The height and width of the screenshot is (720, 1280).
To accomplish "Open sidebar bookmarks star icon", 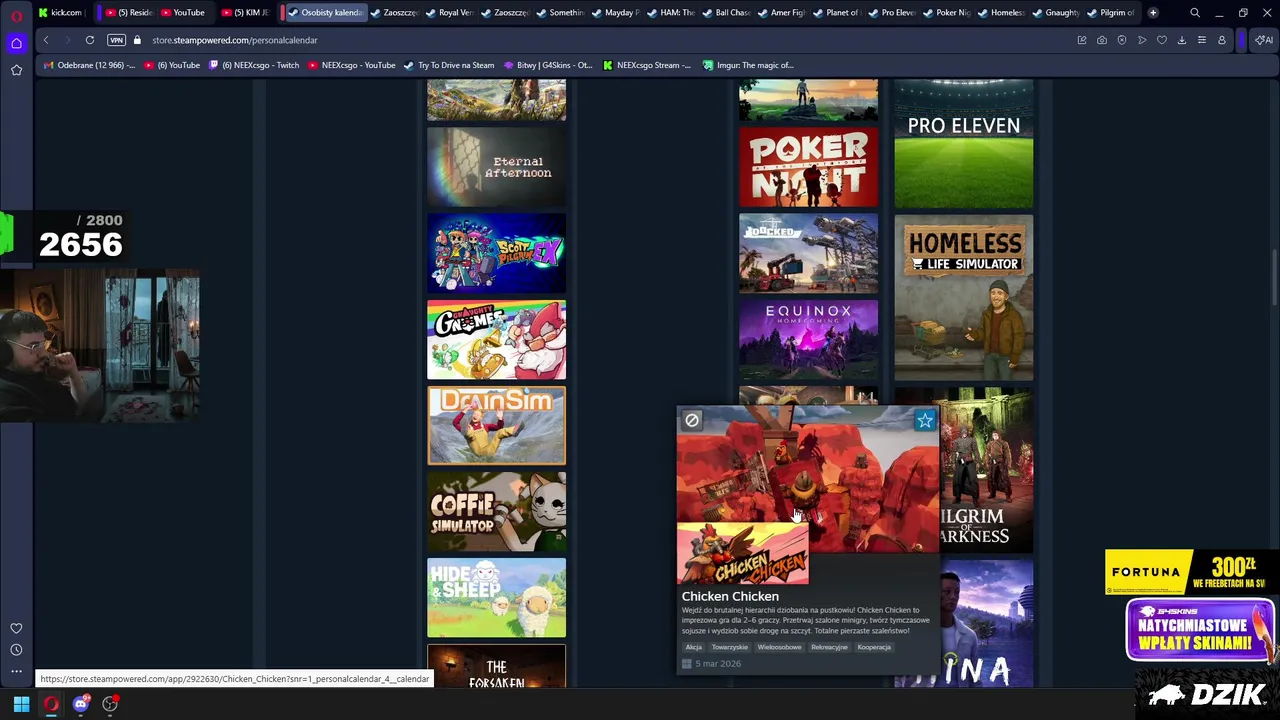I will click(x=16, y=70).
